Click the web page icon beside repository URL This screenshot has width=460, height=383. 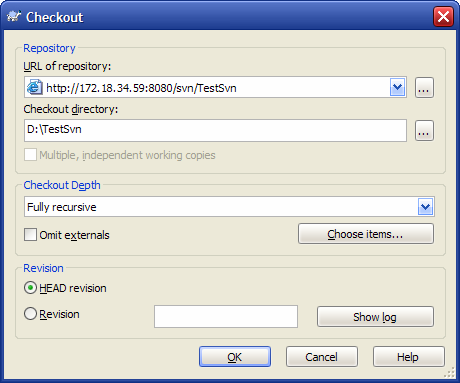(x=35, y=87)
